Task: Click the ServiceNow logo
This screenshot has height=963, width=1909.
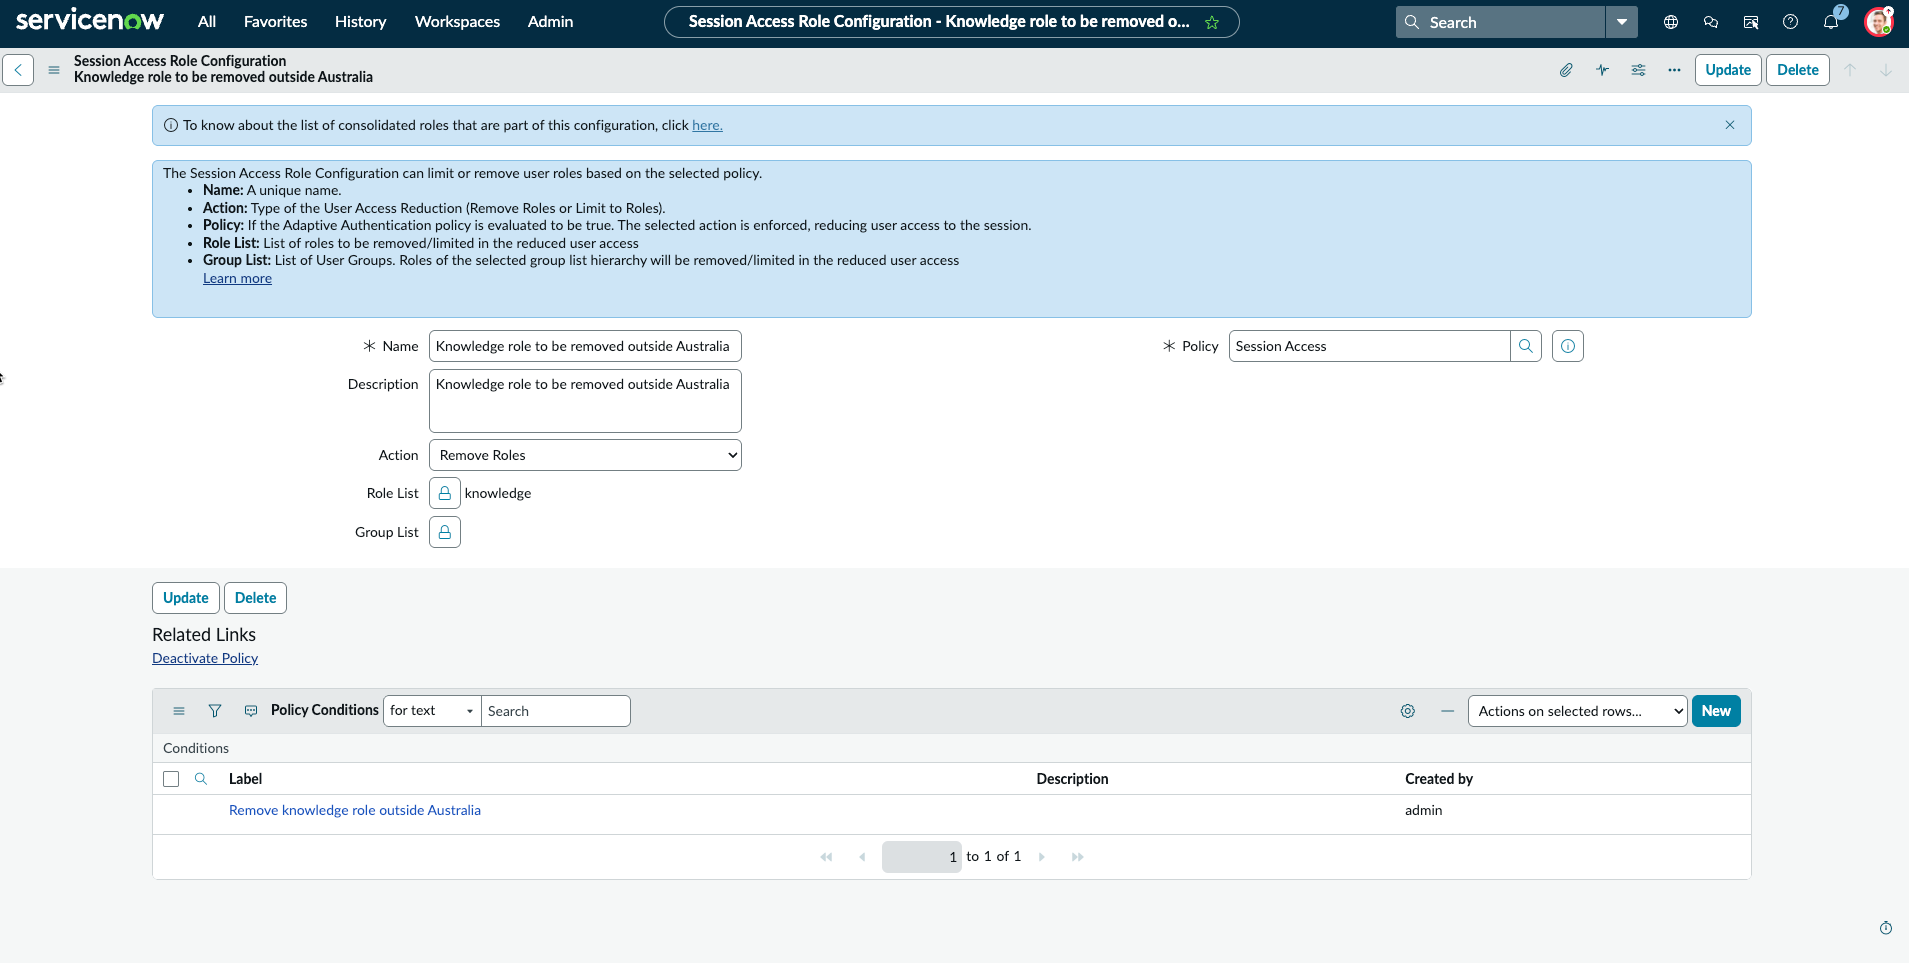Action: click(90, 20)
